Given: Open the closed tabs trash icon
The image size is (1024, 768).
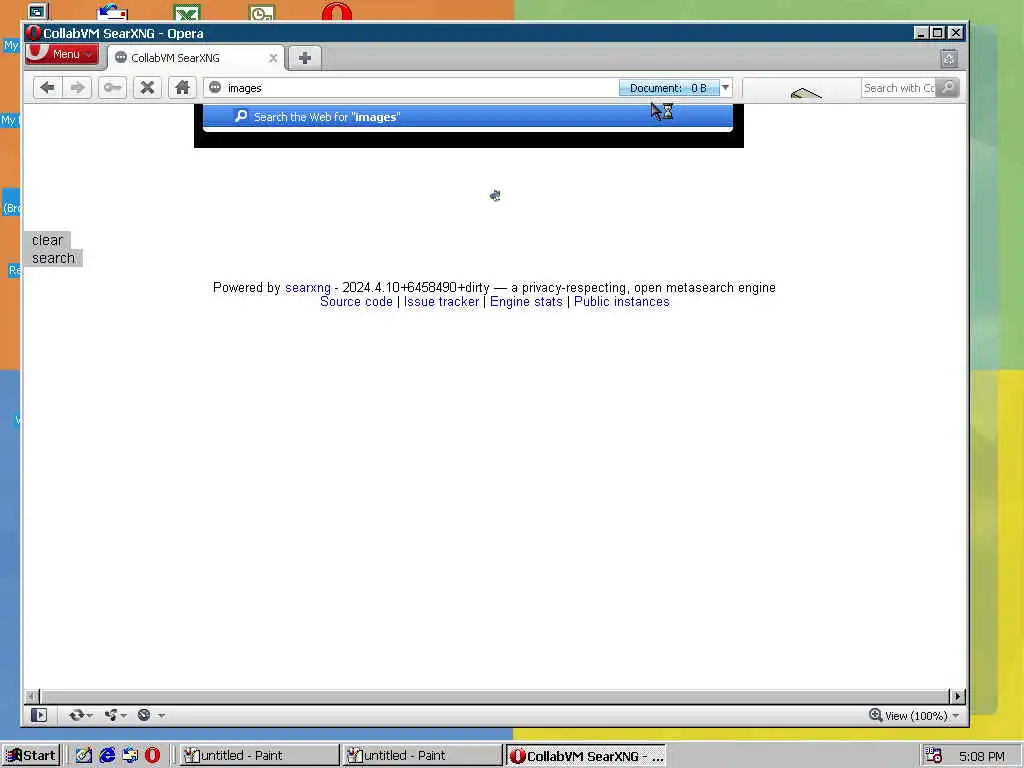Looking at the screenshot, I should pyautogui.click(x=949, y=59).
